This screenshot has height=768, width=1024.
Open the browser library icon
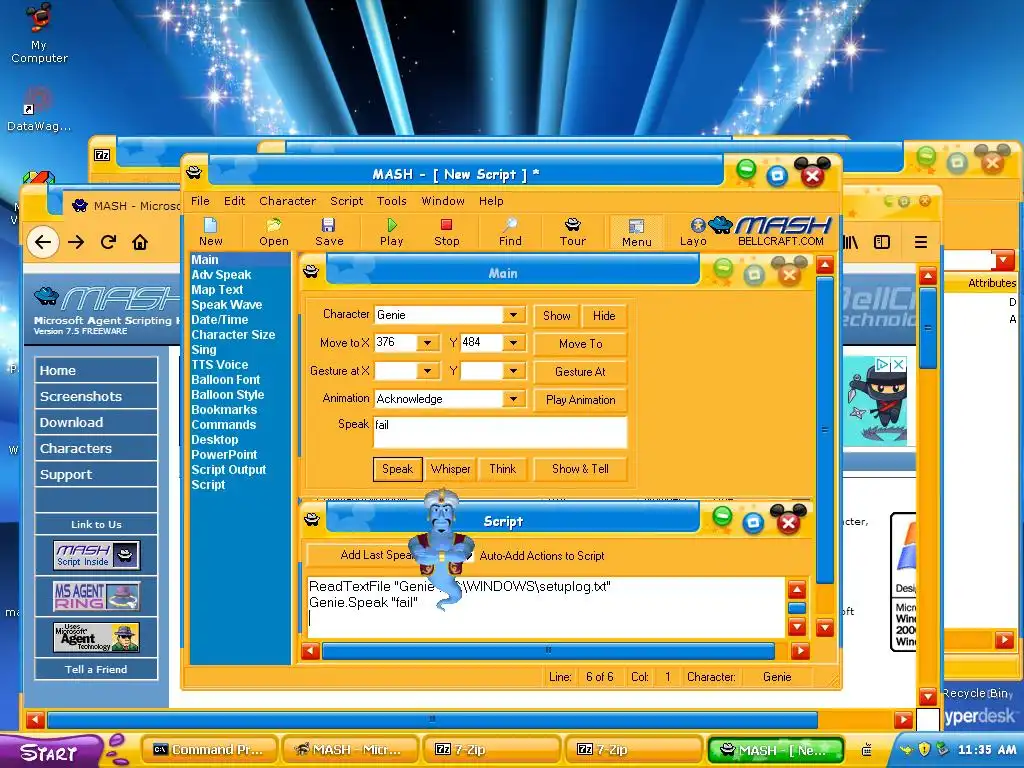pyautogui.click(x=850, y=242)
